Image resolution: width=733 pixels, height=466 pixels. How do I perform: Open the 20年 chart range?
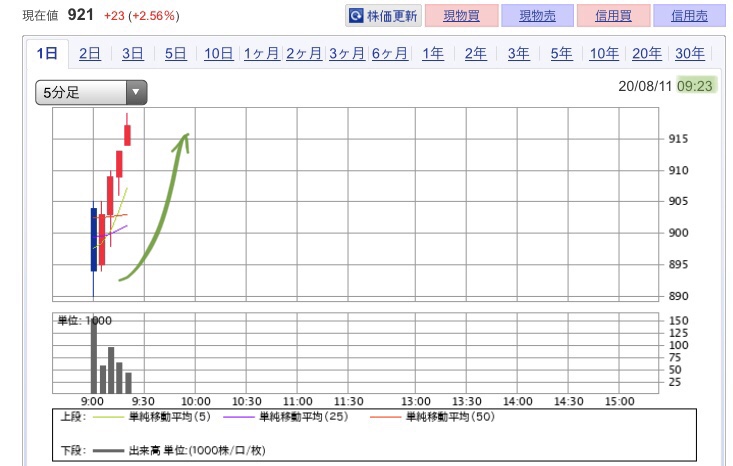point(647,53)
